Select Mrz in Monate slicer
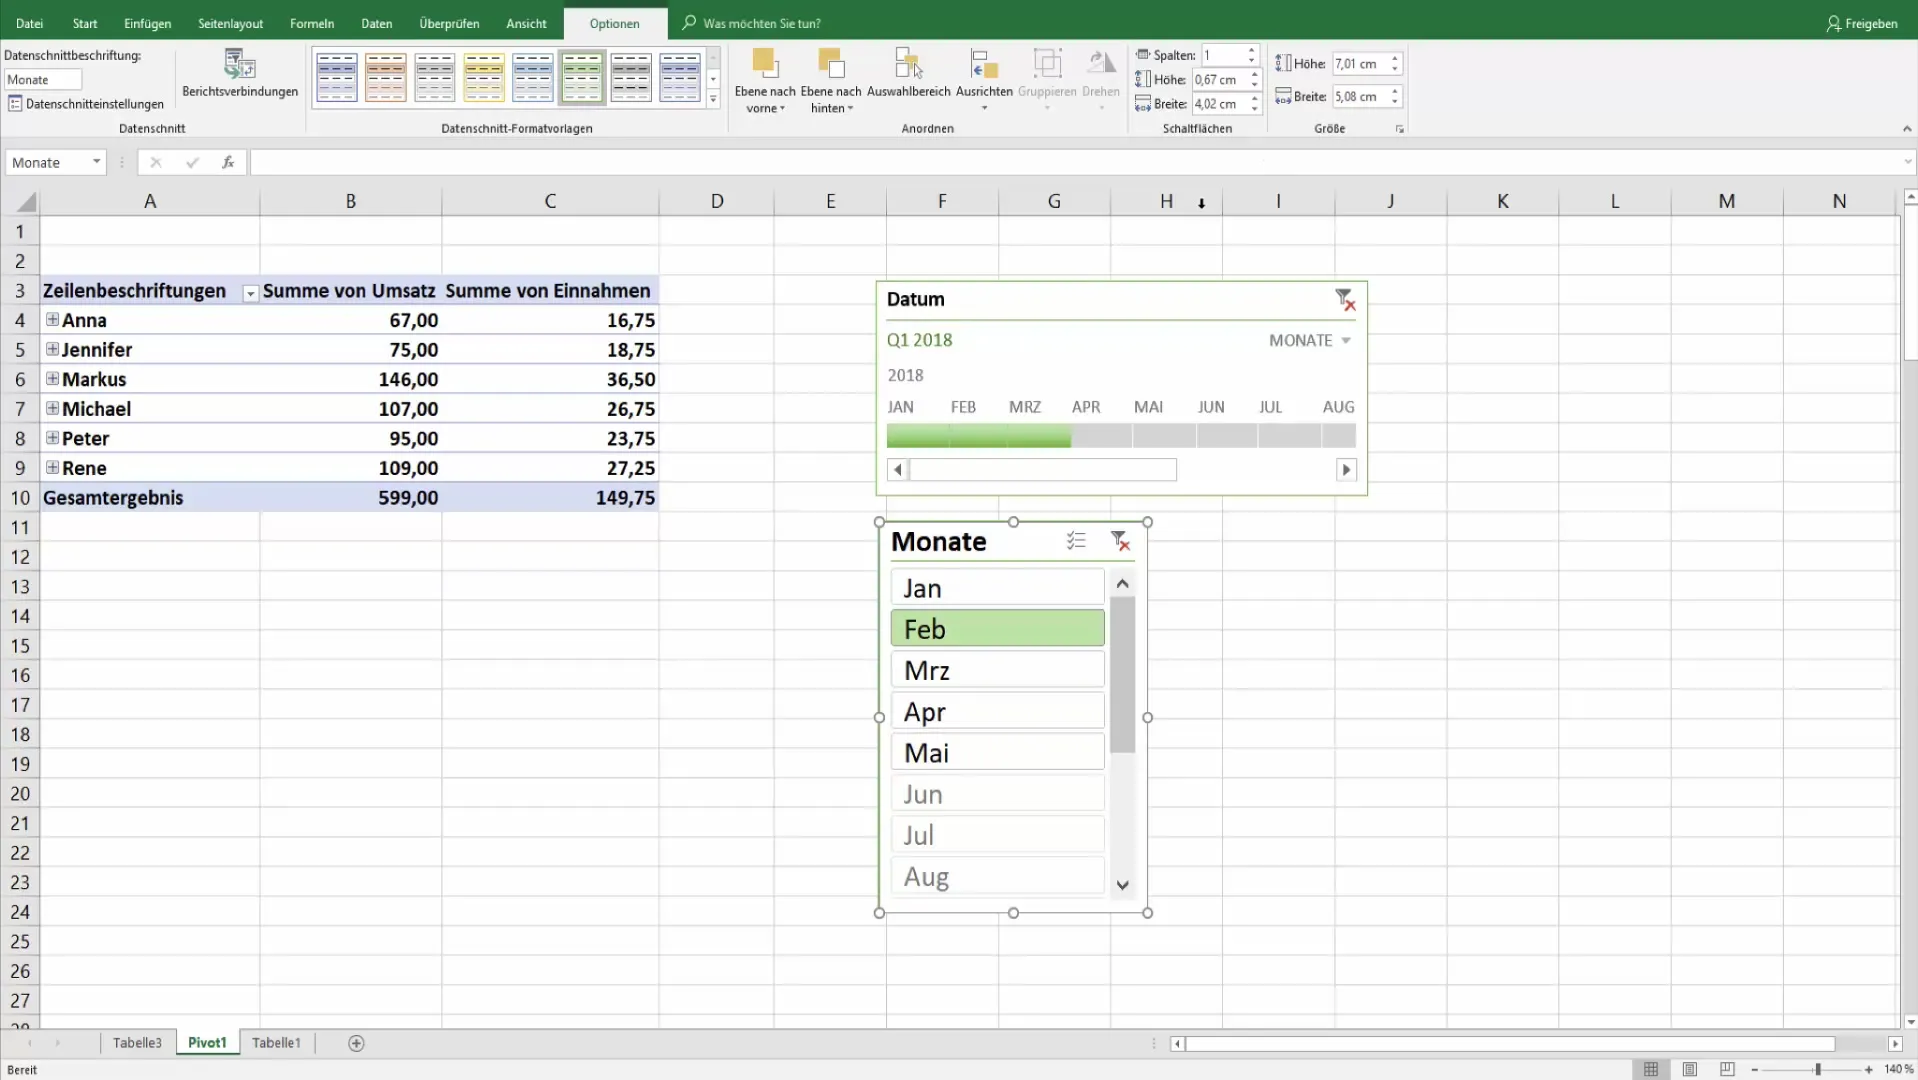This screenshot has height=1080, width=1918. [x=997, y=670]
